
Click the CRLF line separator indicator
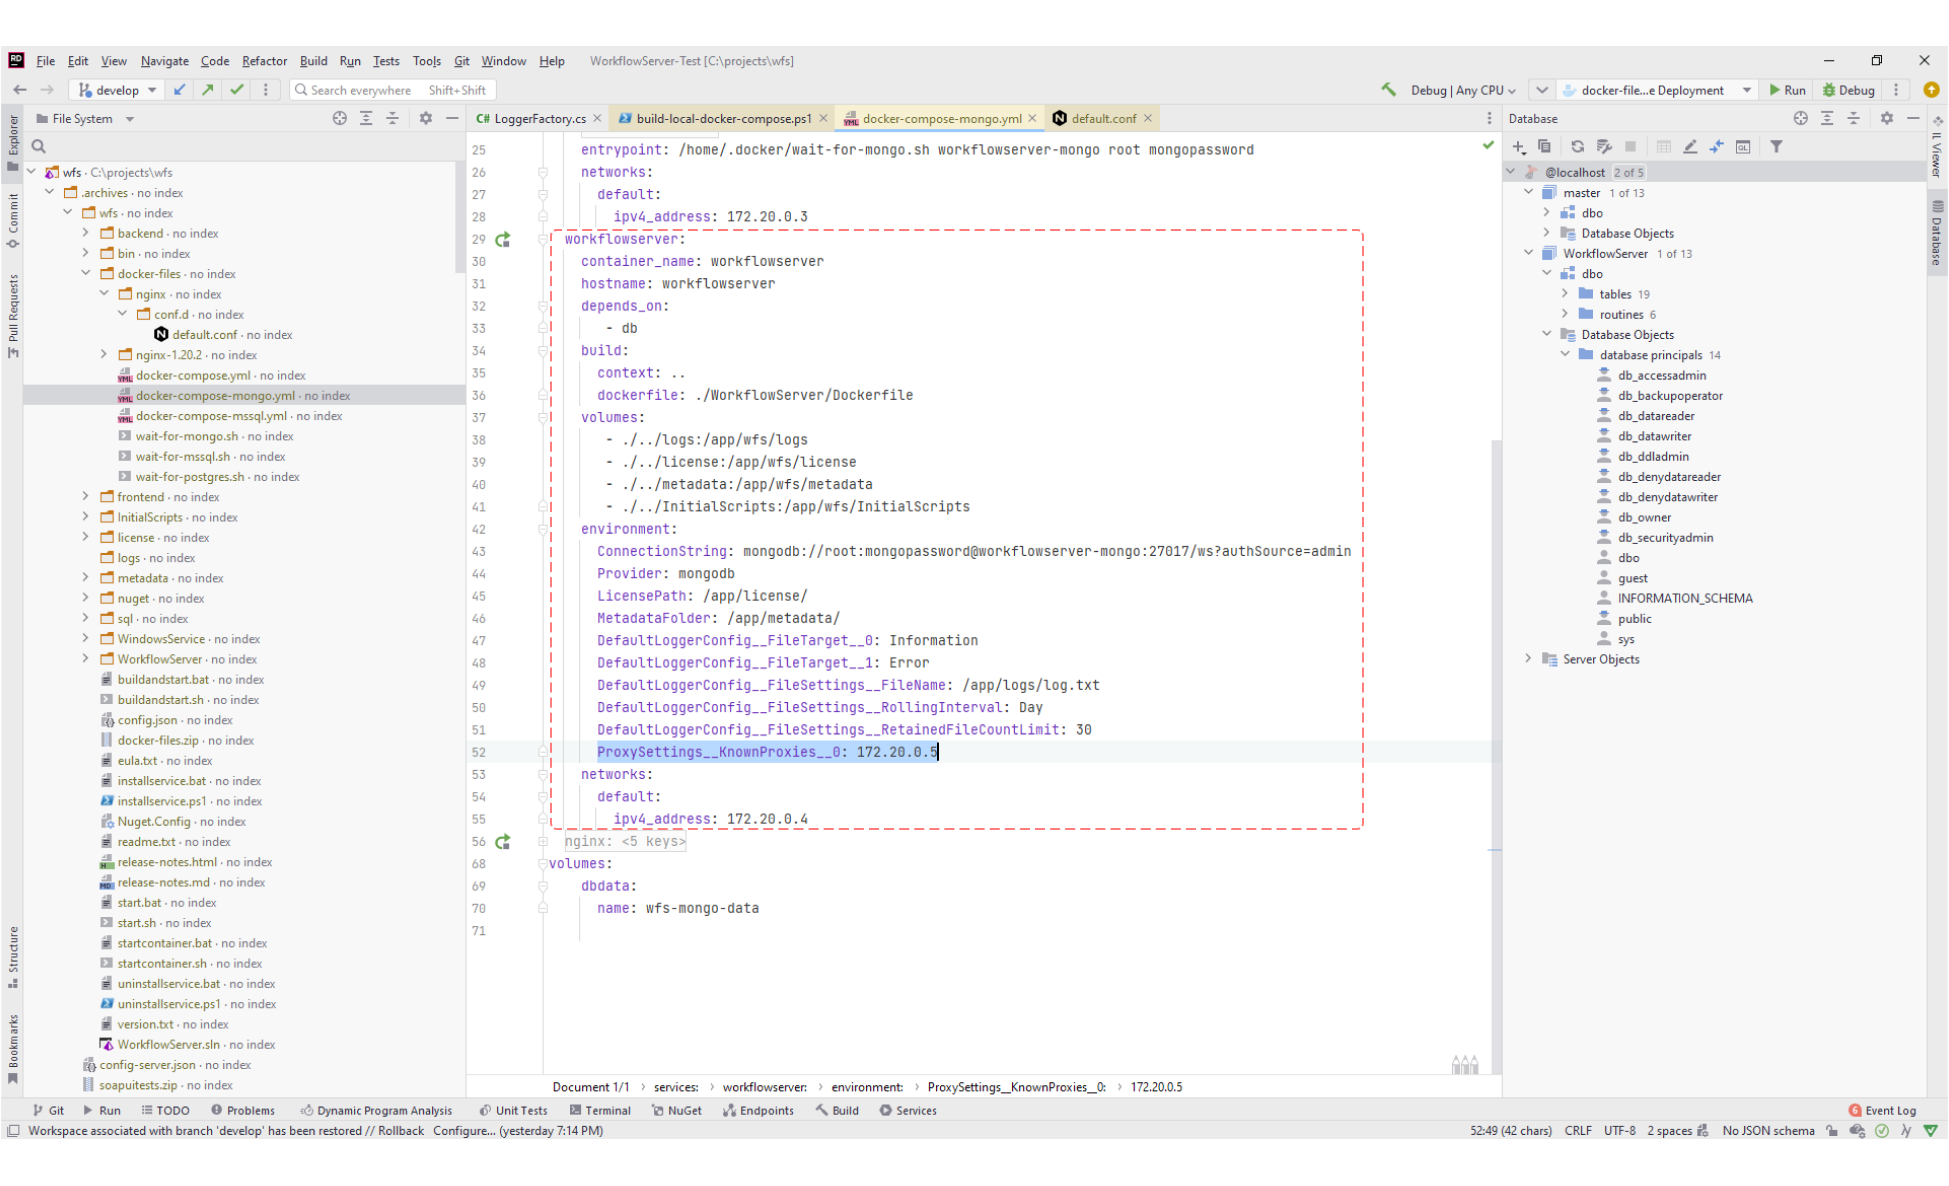click(1578, 1131)
